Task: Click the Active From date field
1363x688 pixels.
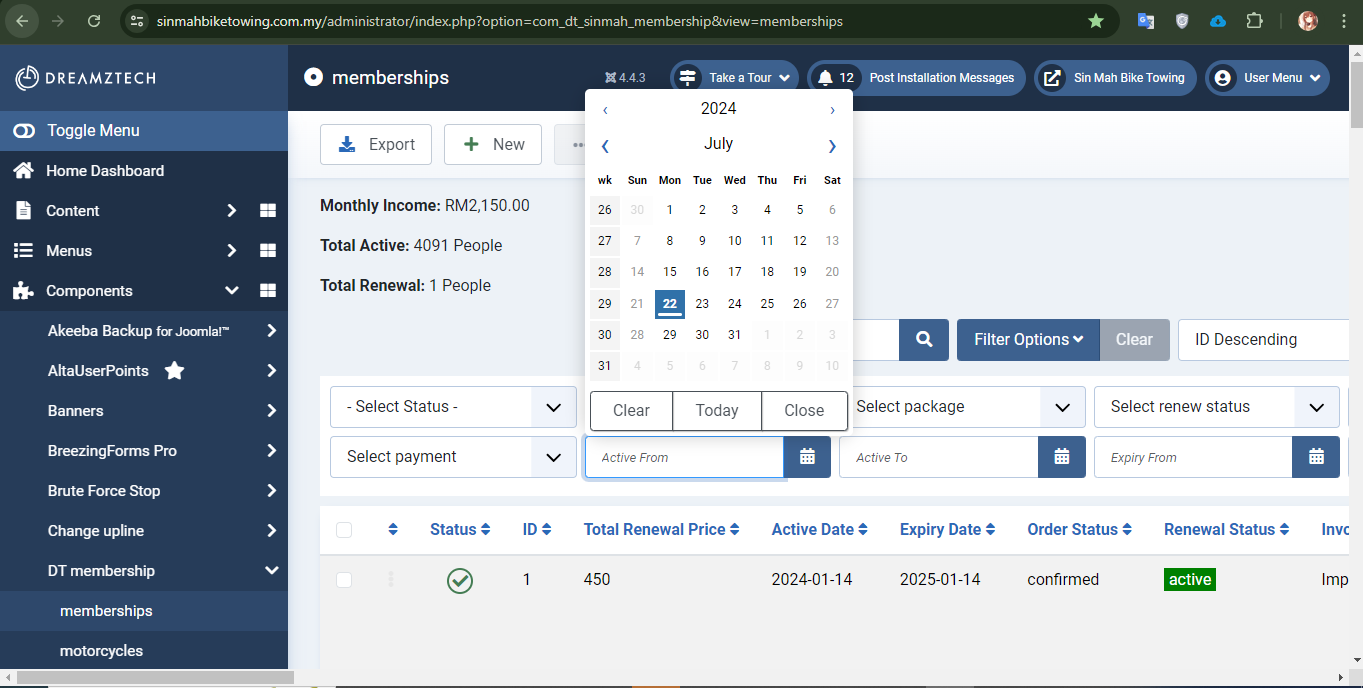Action: (685, 457)
